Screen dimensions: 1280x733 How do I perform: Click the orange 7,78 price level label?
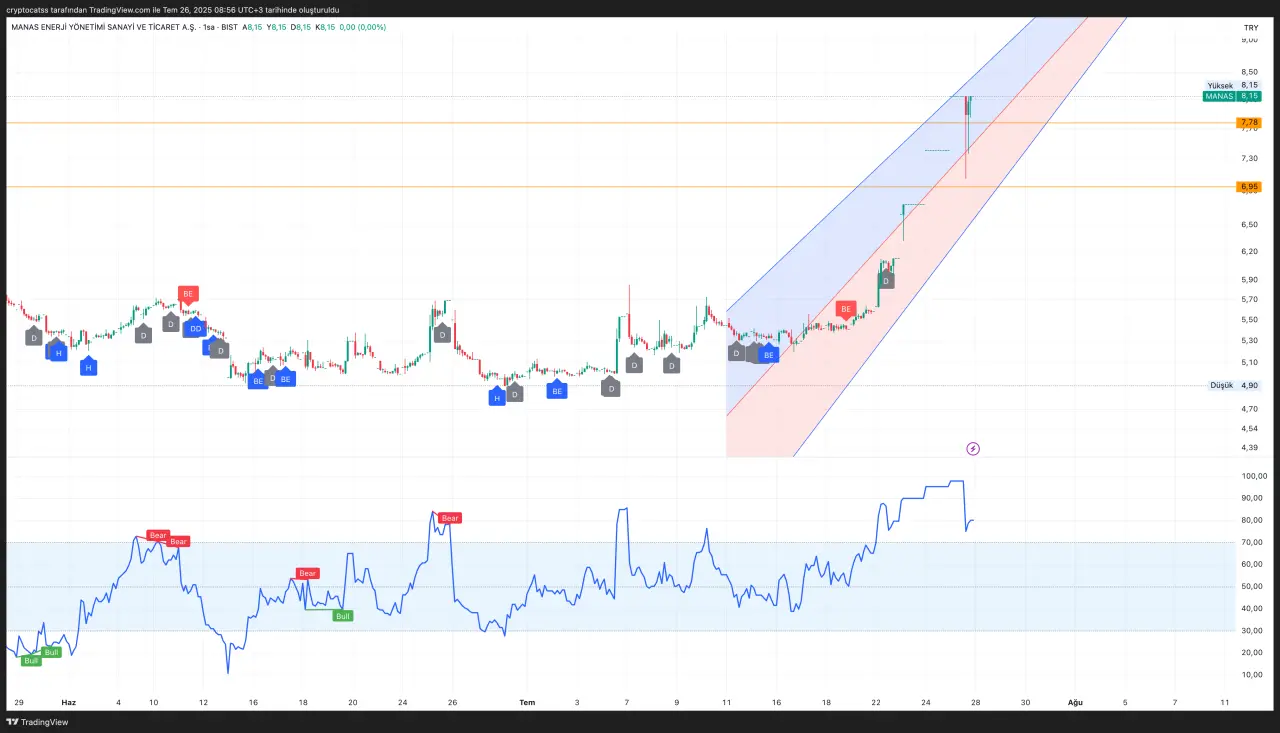1249,123
